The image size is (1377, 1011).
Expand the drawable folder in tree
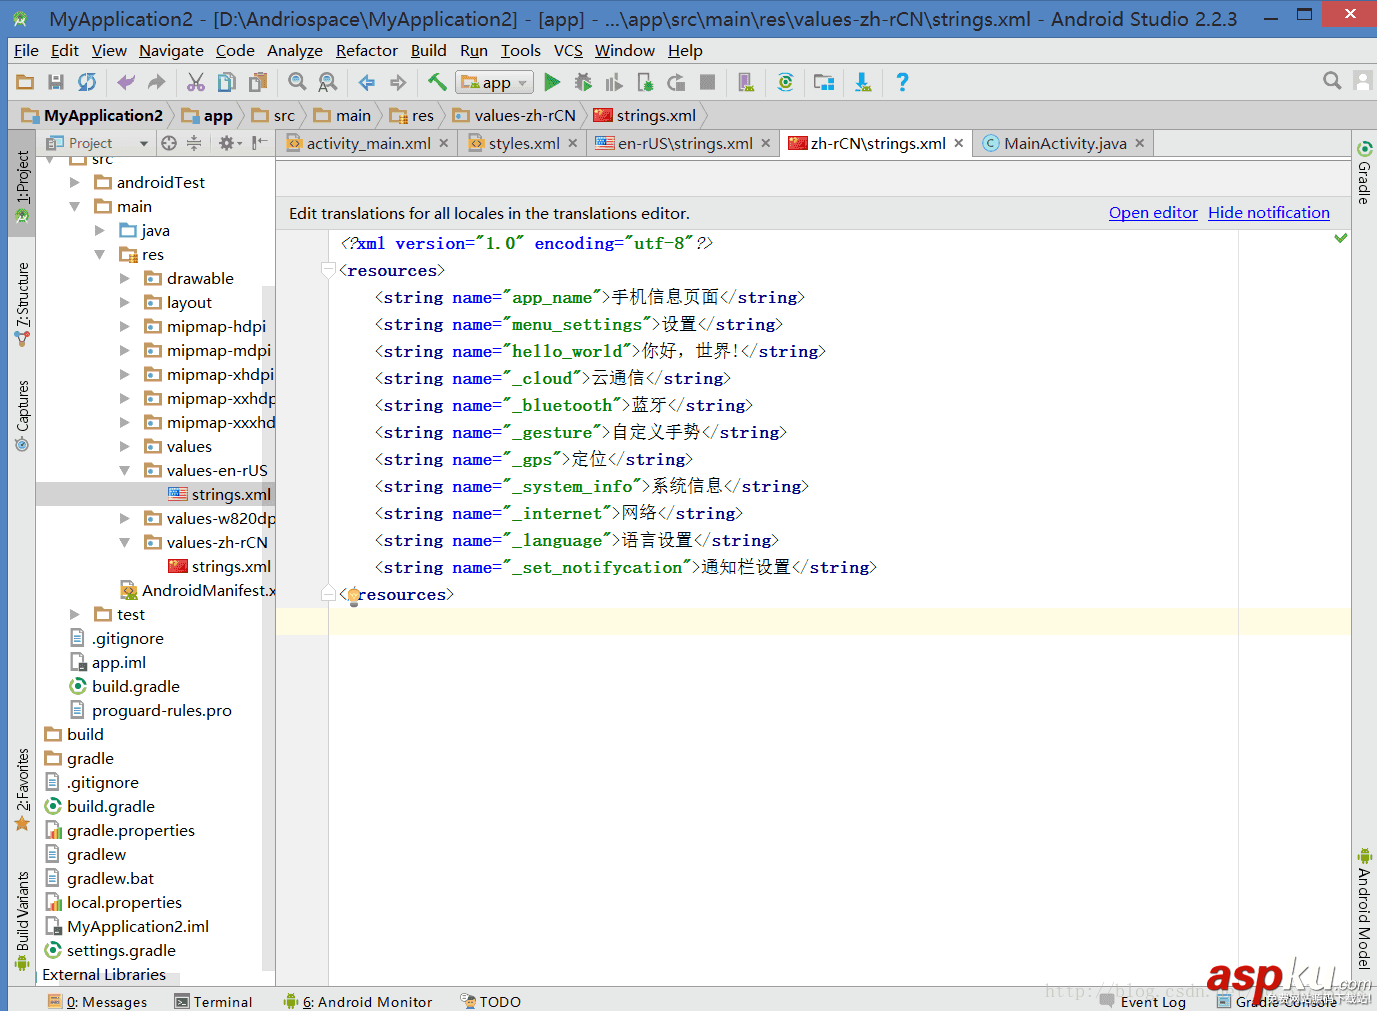125,279
